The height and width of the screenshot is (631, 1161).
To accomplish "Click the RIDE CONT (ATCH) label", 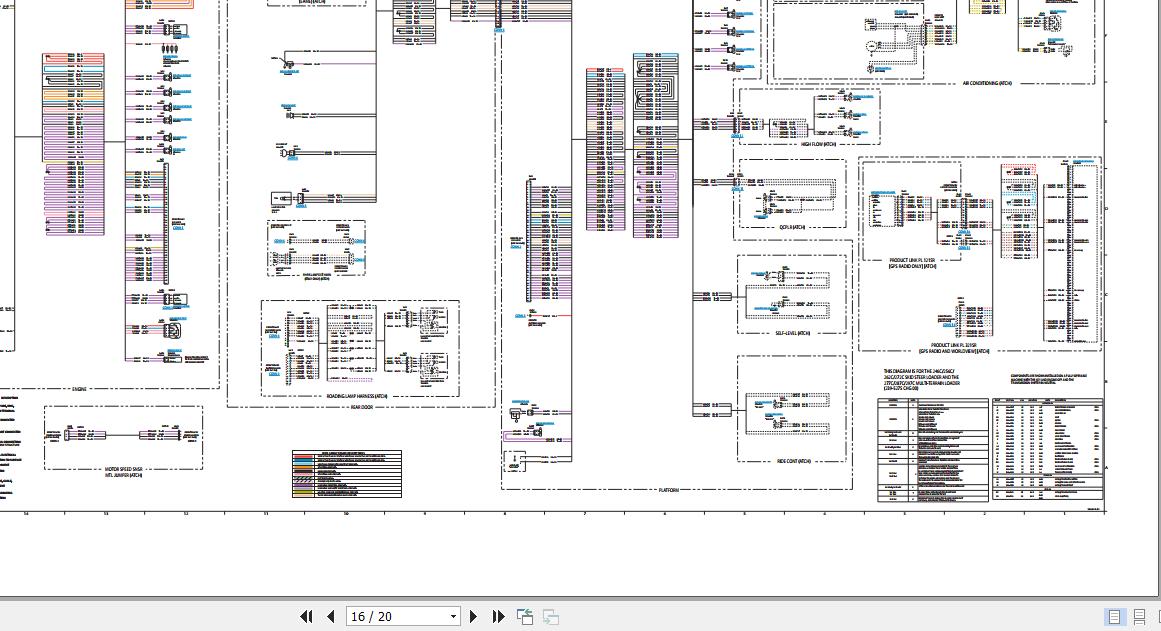I will pyautogui.click(x=794, y=461).
